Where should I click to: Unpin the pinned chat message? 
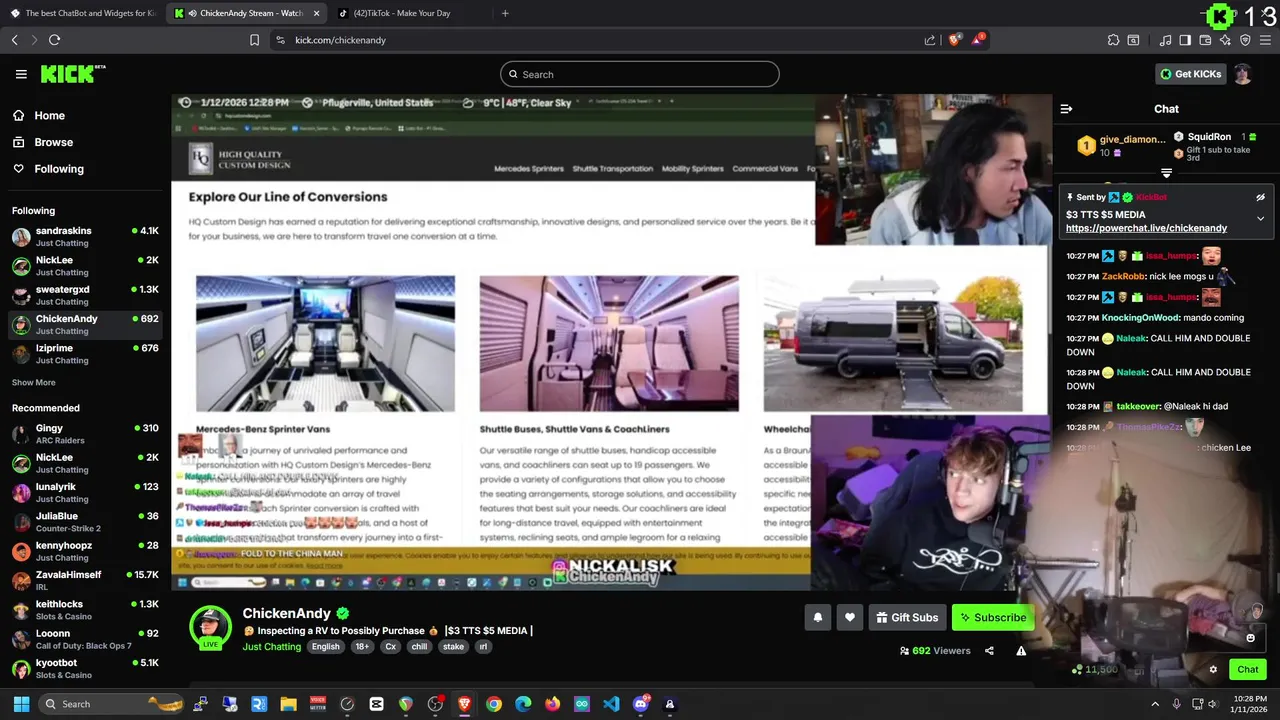1260,197
